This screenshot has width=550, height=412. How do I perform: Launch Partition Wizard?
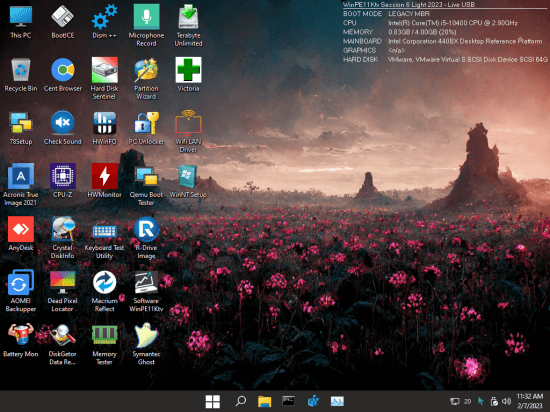146,79
